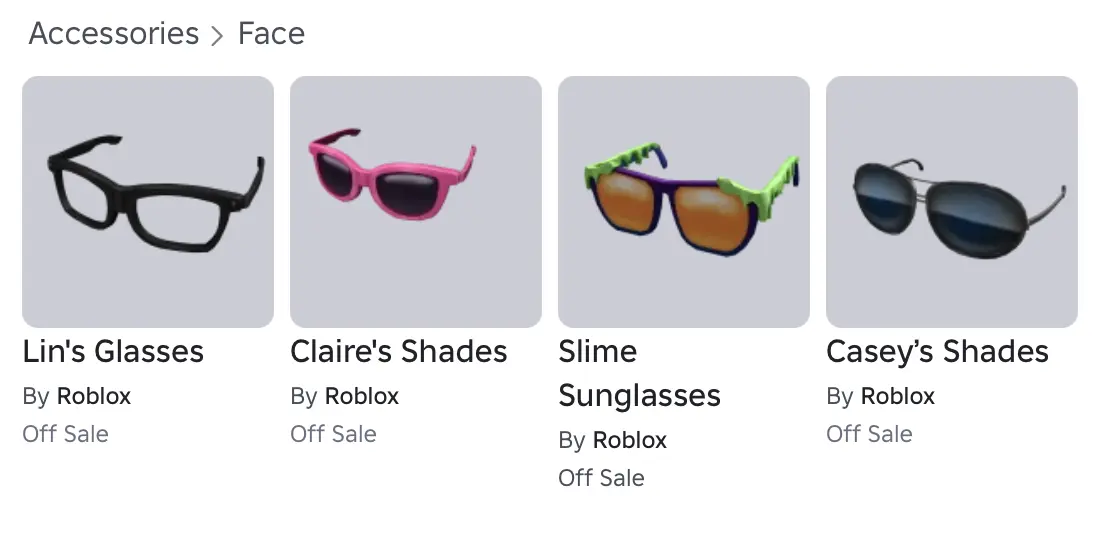Select the Slime Sunglasses item image
The image size is (1118, 552).
click(684, 202)
